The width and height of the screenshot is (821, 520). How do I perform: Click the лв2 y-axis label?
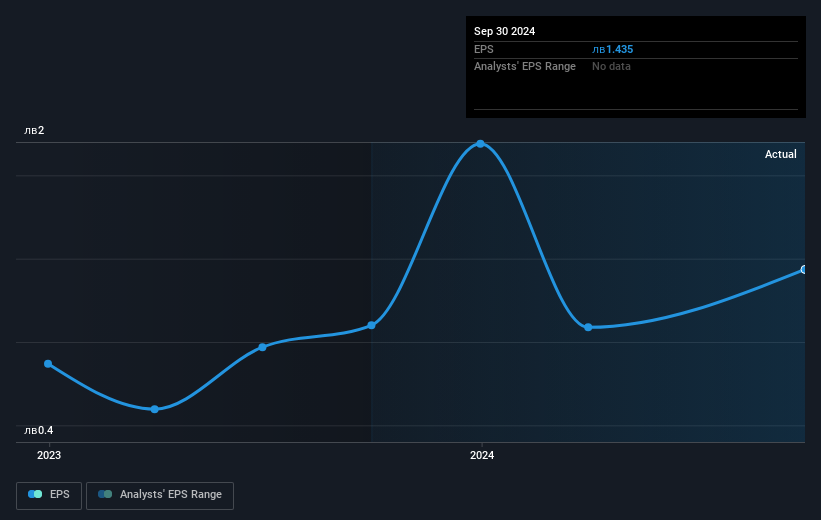[34, 130]
